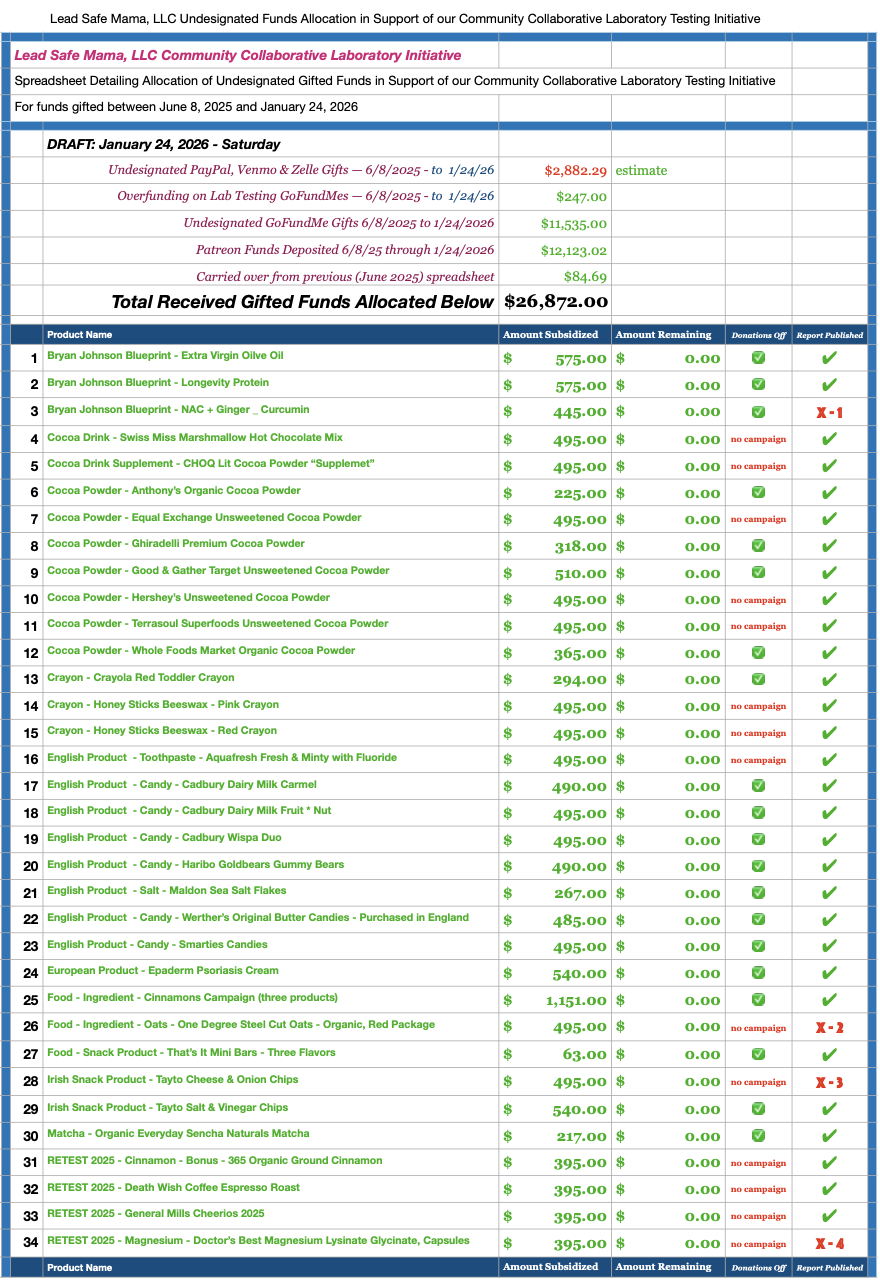Click the top Amount Subsidized column header
This screenshot has width=880, height=1280.
[x=550, y=335]
